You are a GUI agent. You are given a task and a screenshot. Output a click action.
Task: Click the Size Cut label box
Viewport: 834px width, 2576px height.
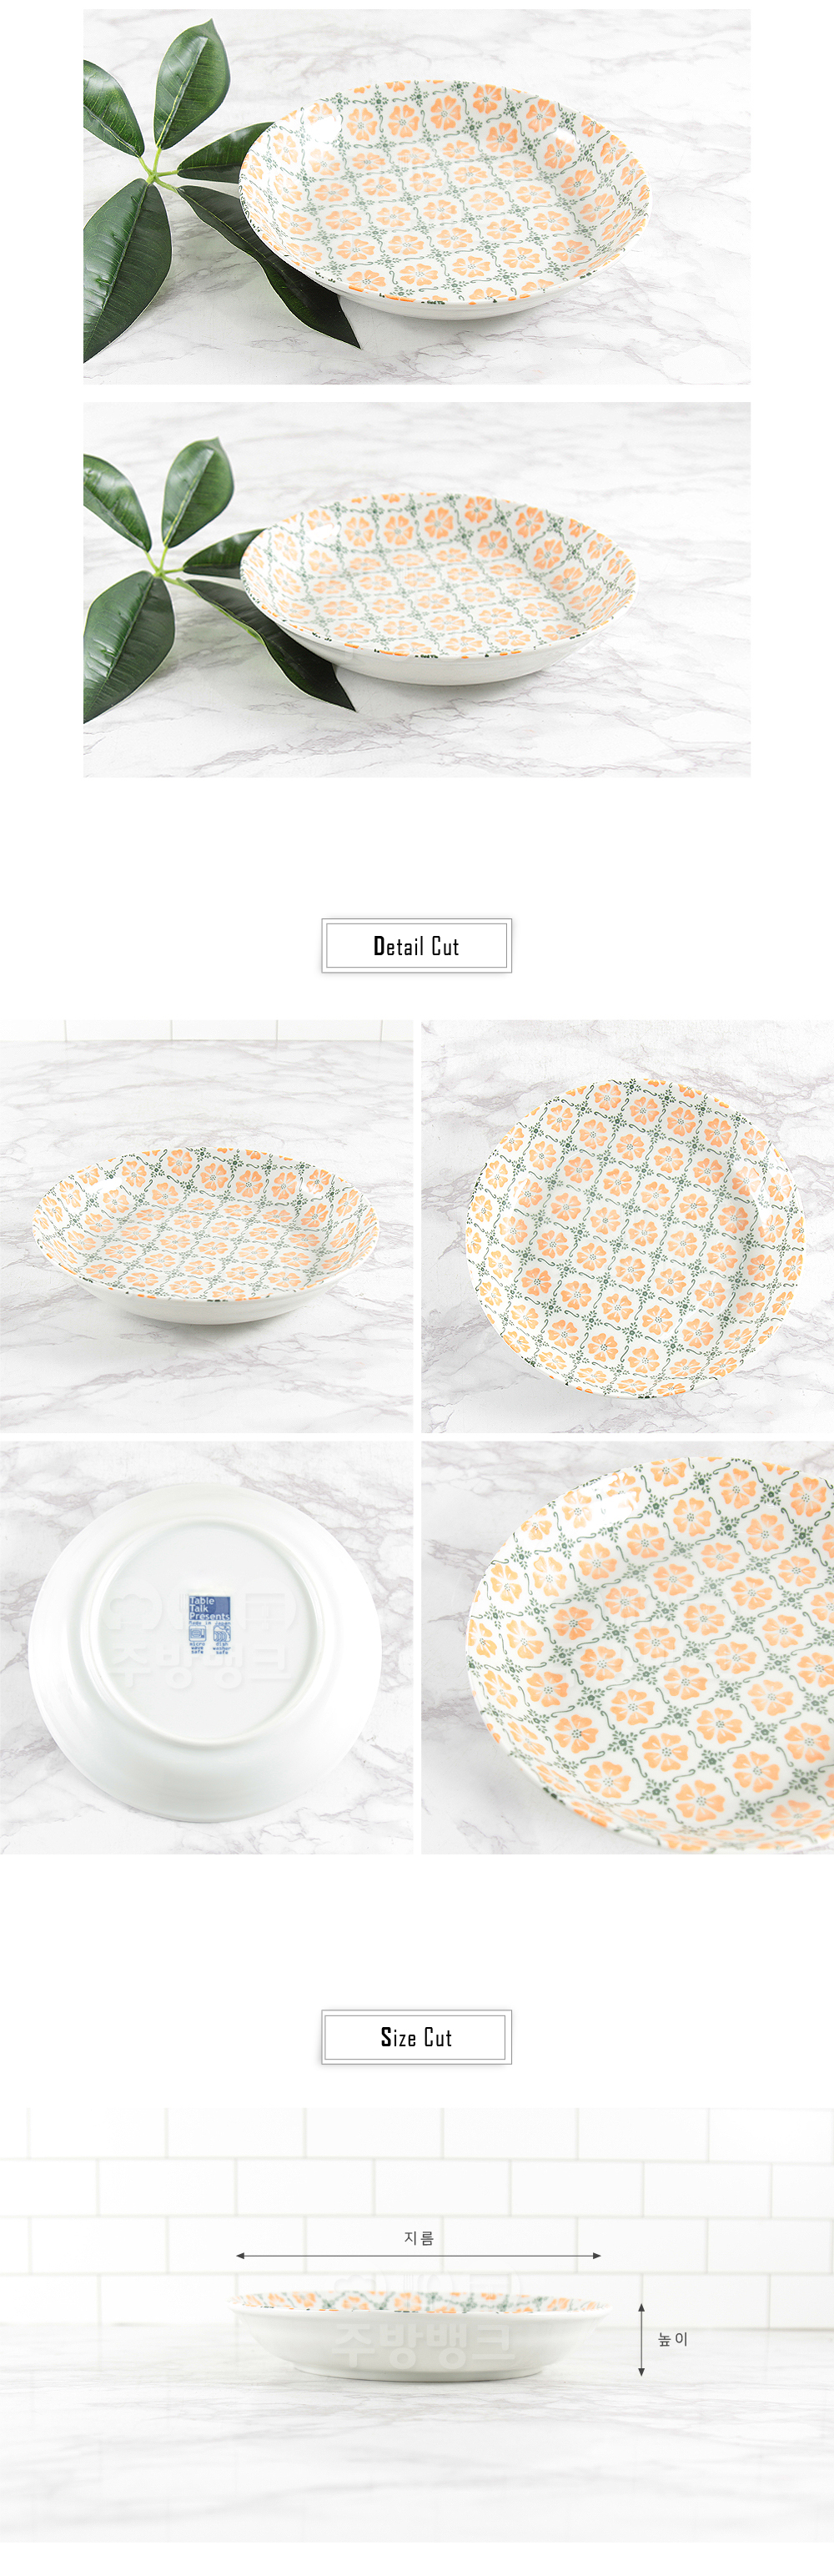[x=416, y=2037]
